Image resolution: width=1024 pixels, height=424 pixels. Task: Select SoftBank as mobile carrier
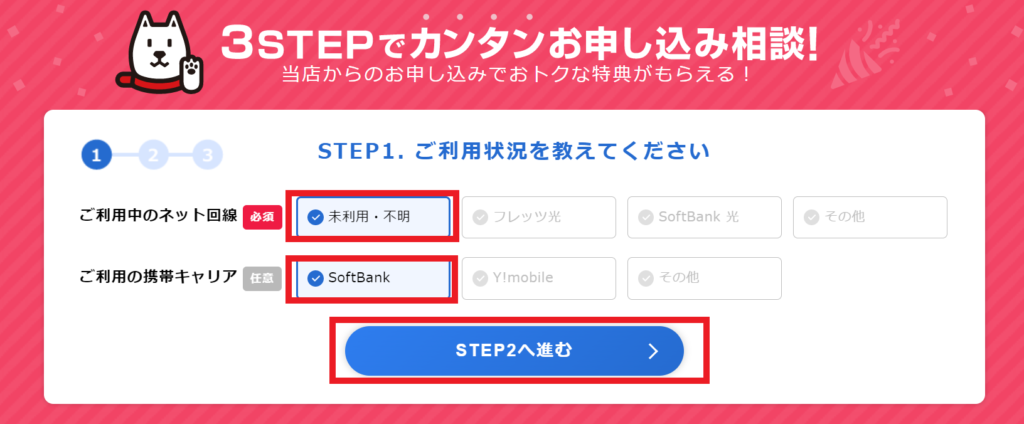[373, 278]
